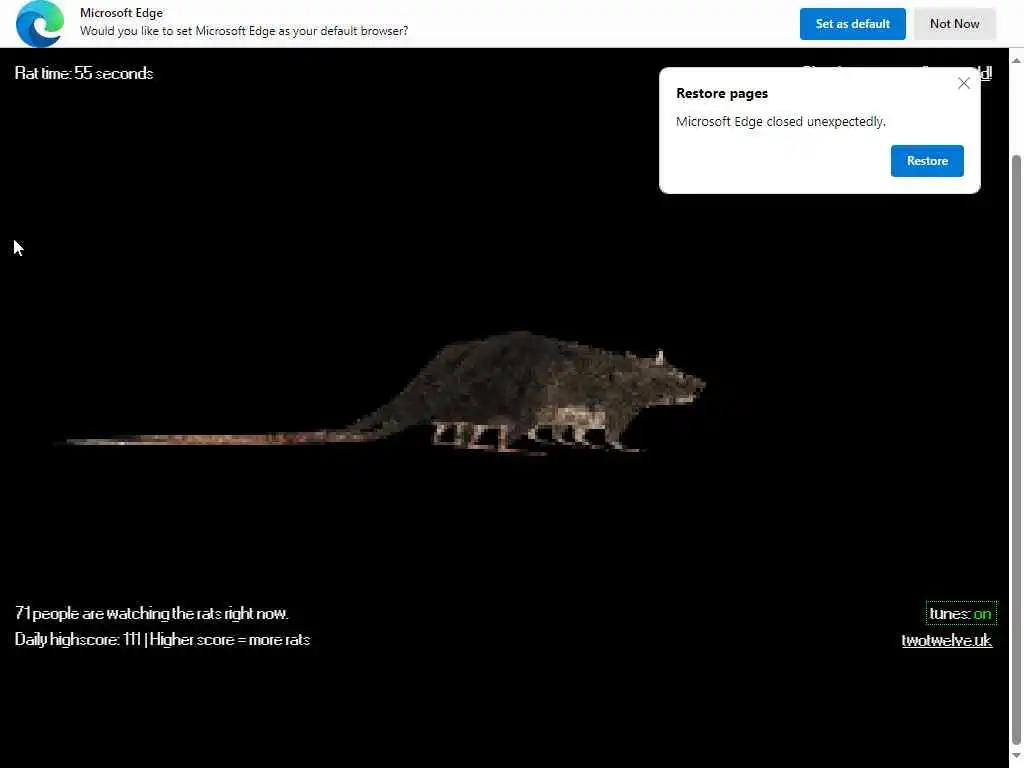Close the Restore pages popup
This screenshot has width=1024, height=768.
tap(963, 83)
